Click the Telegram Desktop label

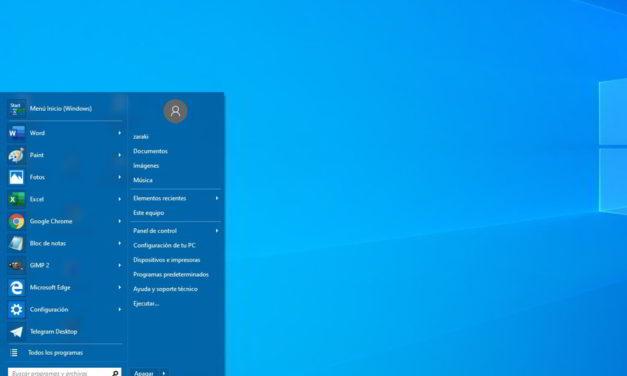[53, 332]
